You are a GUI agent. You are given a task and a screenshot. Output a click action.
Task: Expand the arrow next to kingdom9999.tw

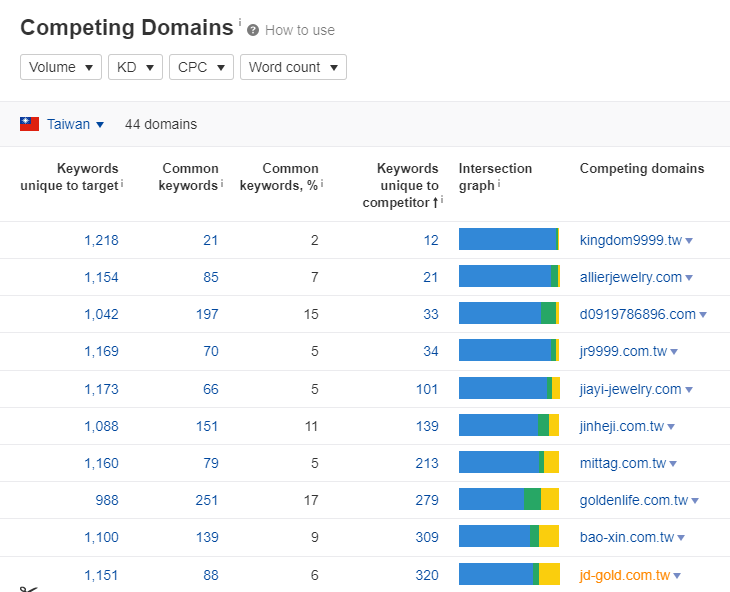pos(690,241)
